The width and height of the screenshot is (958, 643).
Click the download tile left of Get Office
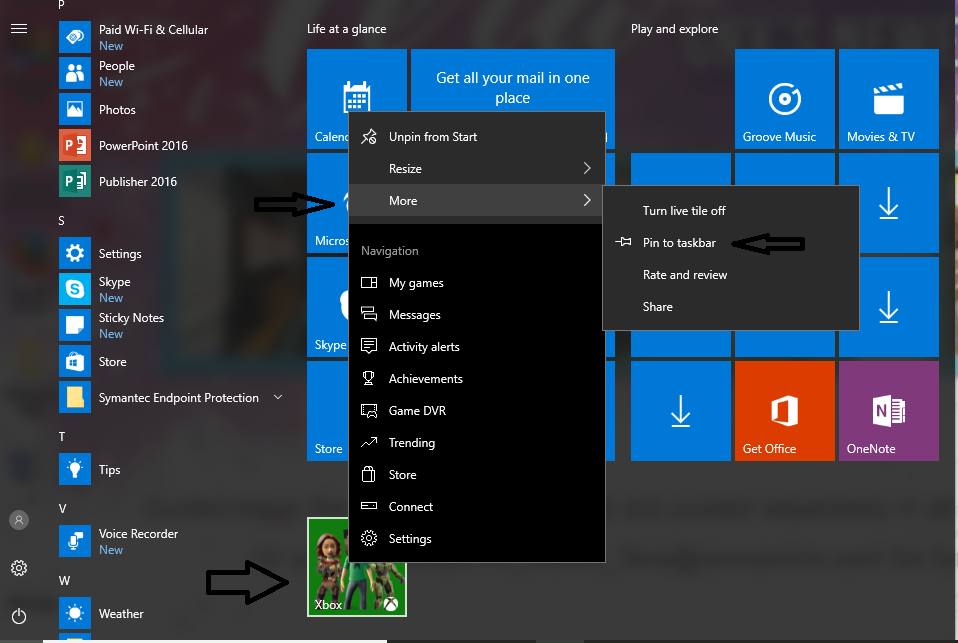coord(681,411)
